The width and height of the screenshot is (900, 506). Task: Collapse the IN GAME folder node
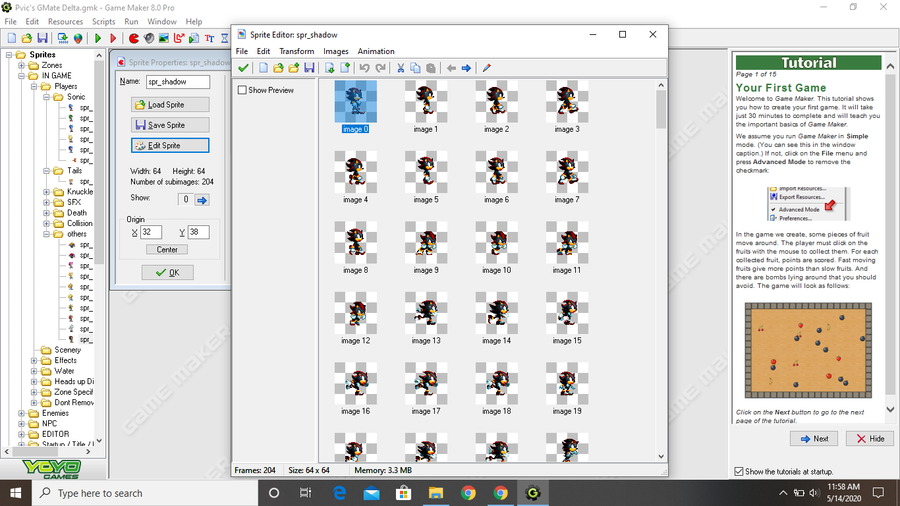(22, 76)
